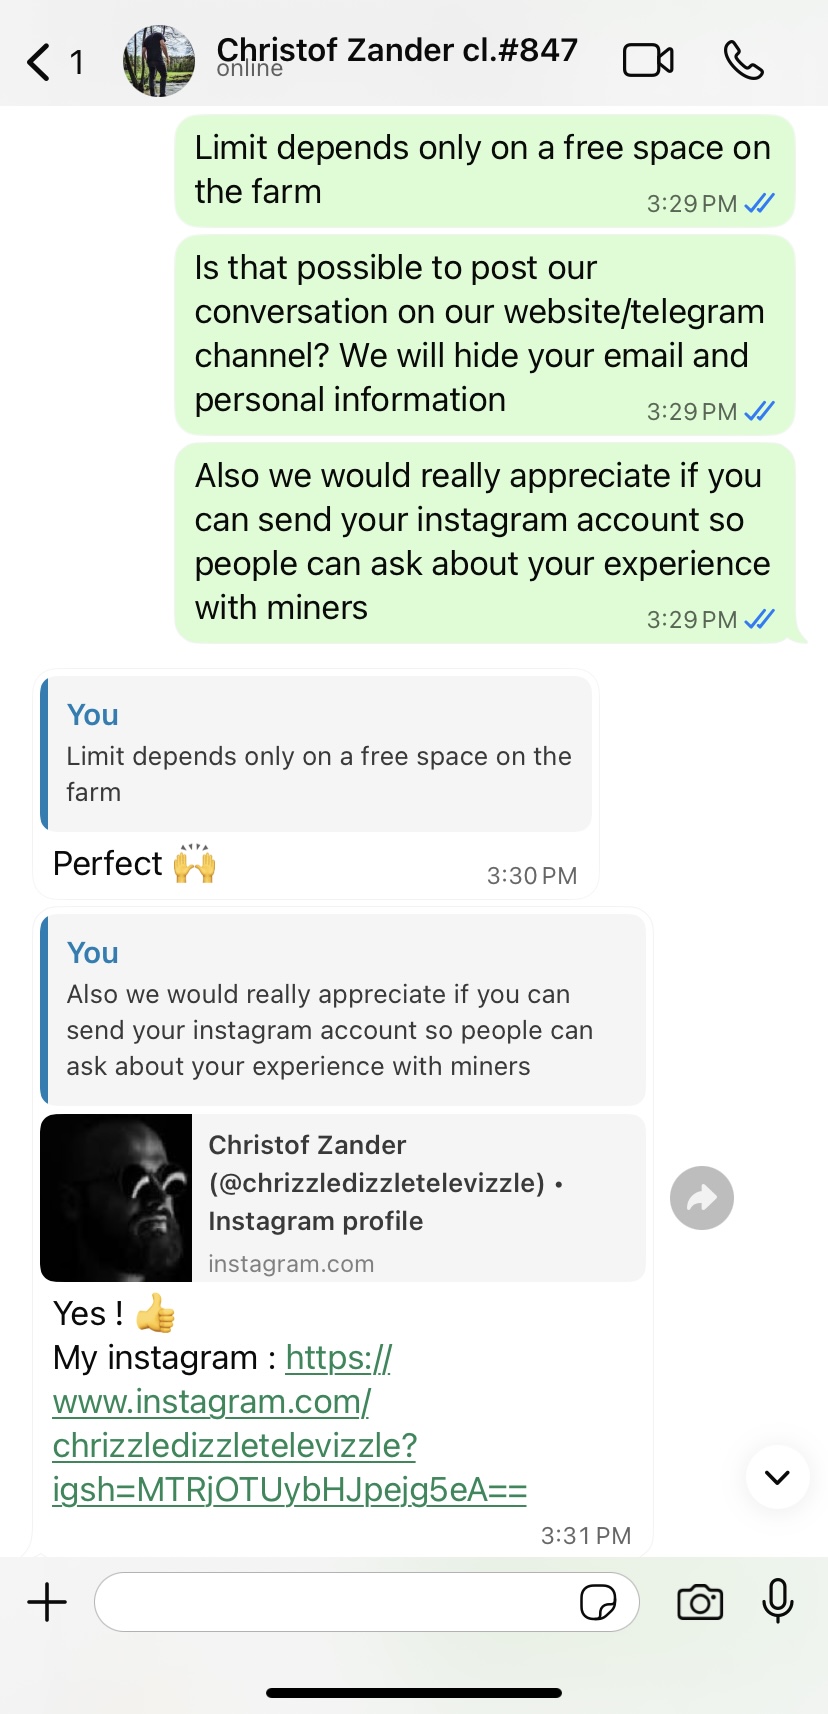Screen dimensions: 828x1714
Task: Open the Instagram profile link preview card
Action: (417, 1198)
